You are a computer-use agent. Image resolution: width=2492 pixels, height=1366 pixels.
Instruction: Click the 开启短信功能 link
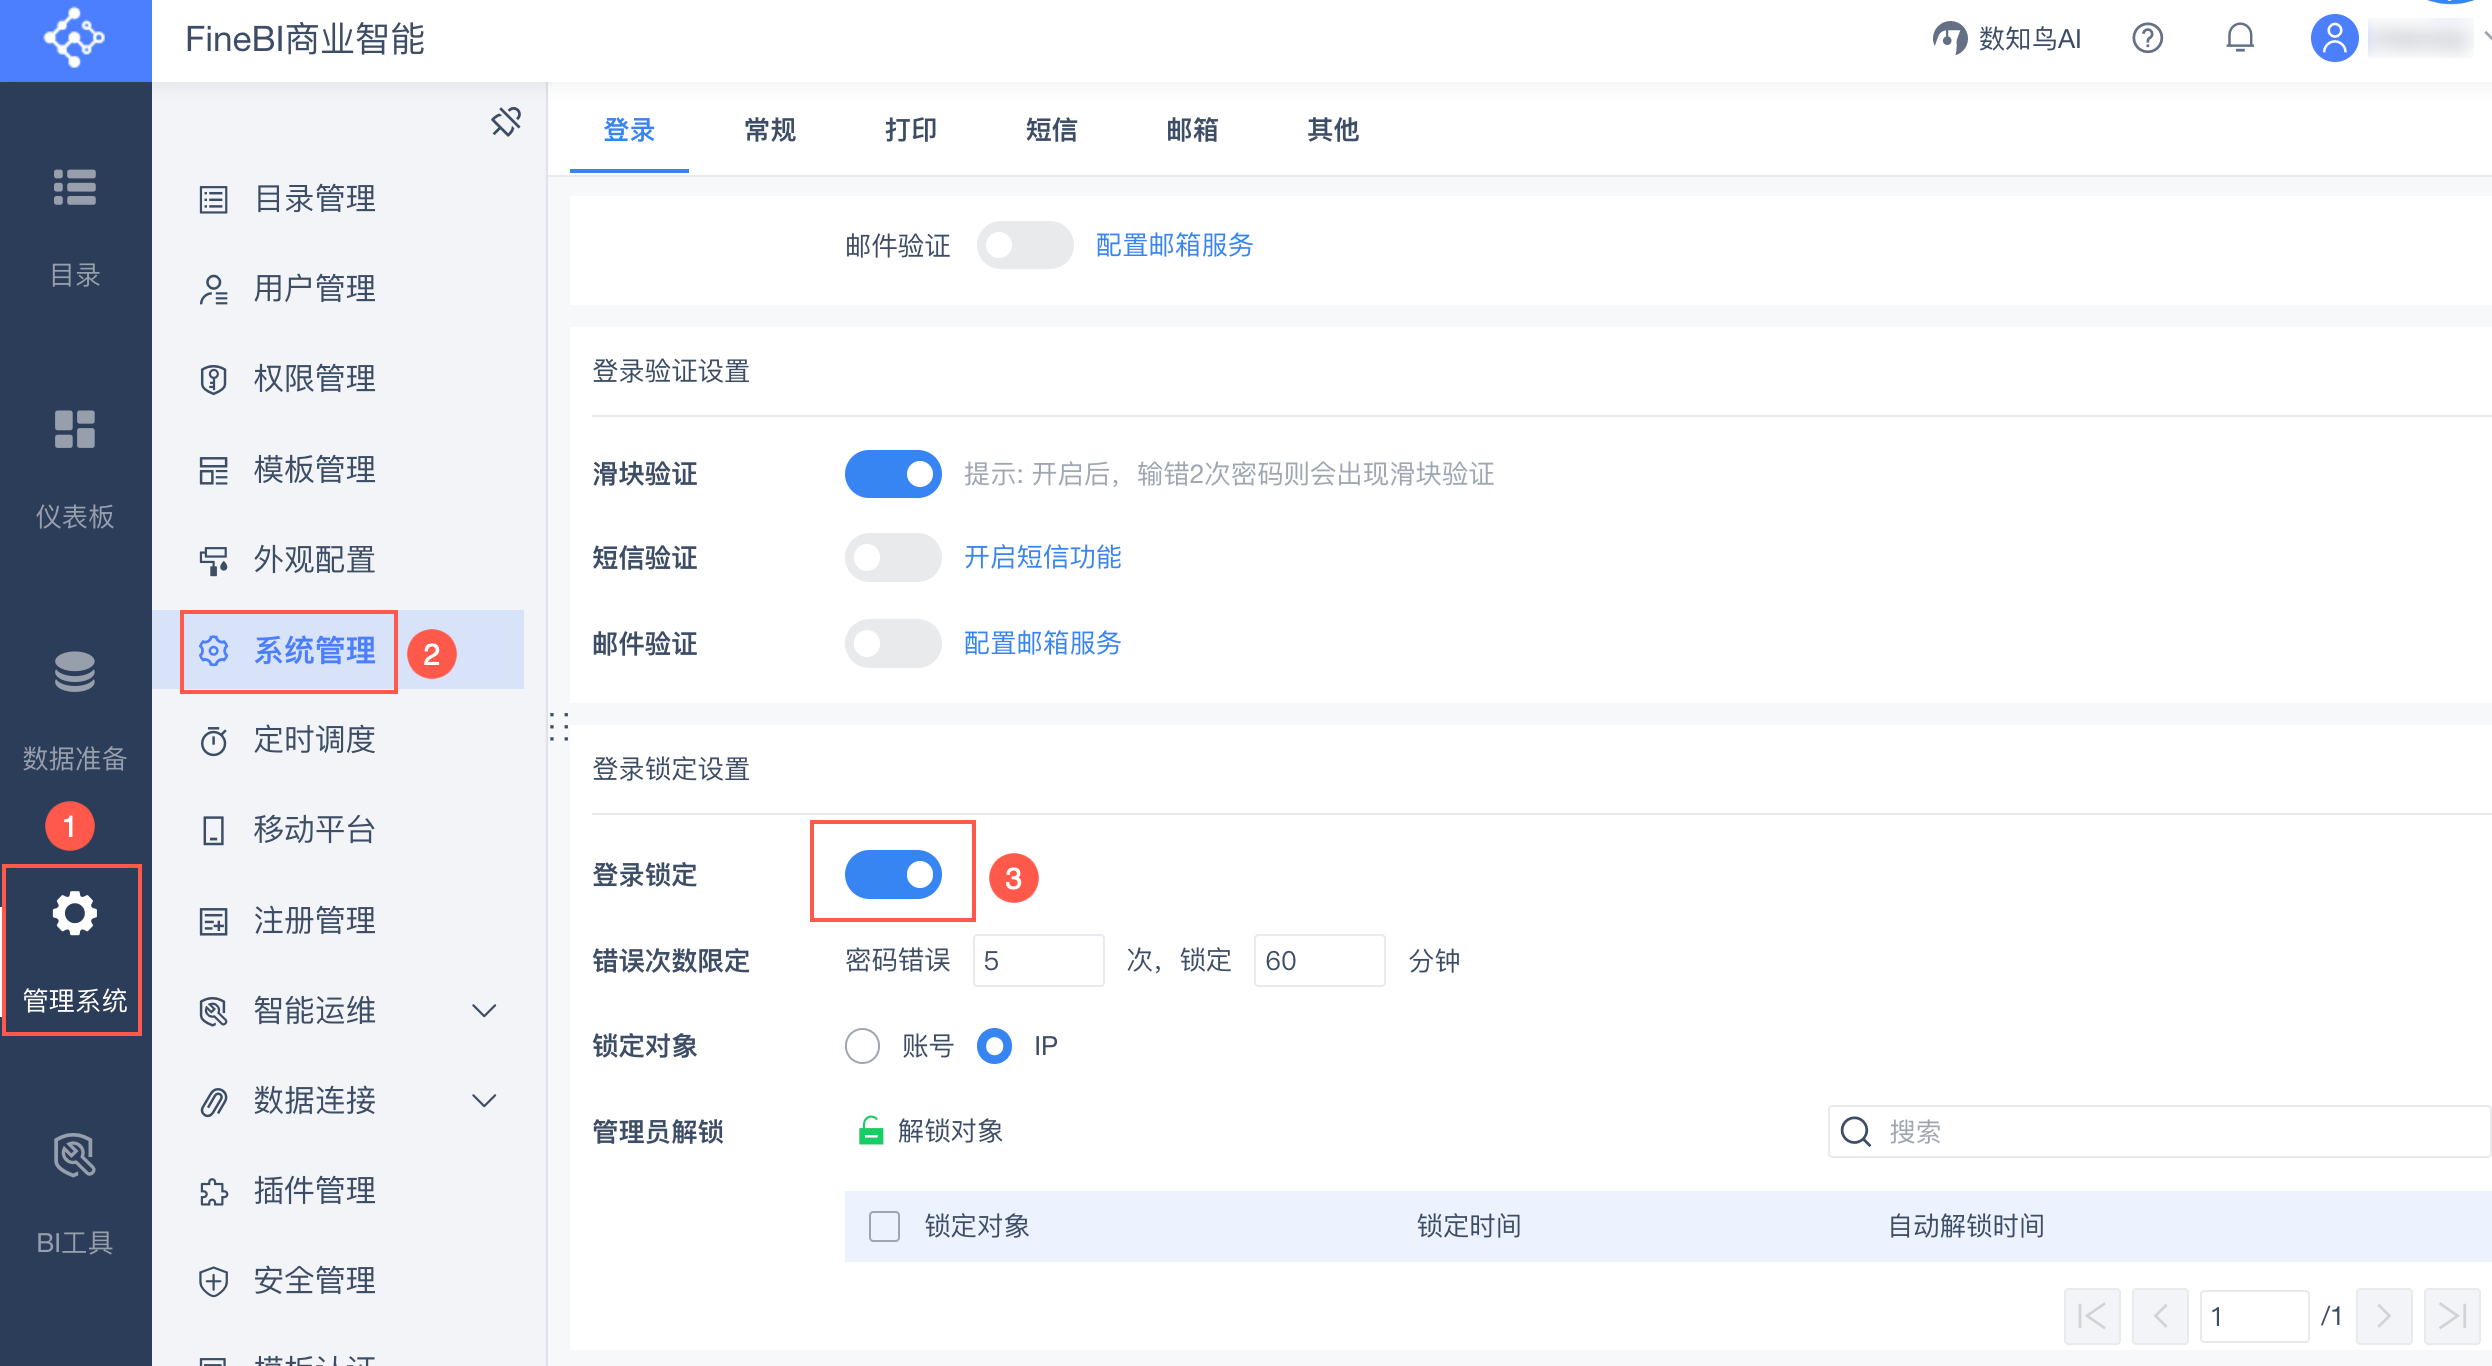1042,557
